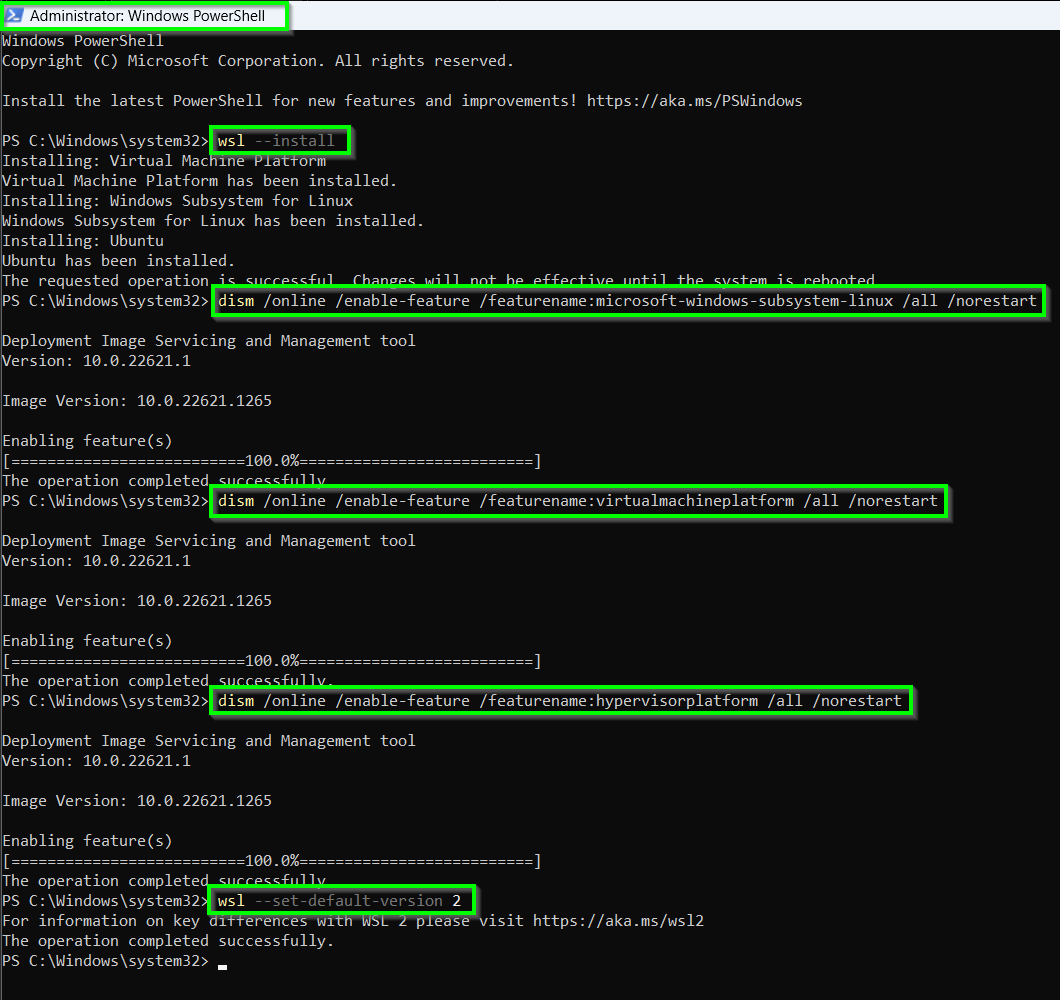Image resolution: width=1060 pixels, height=1000 pixels.
Task: Click the Microsoft Corporation copyright line
Action: [257, 61]
